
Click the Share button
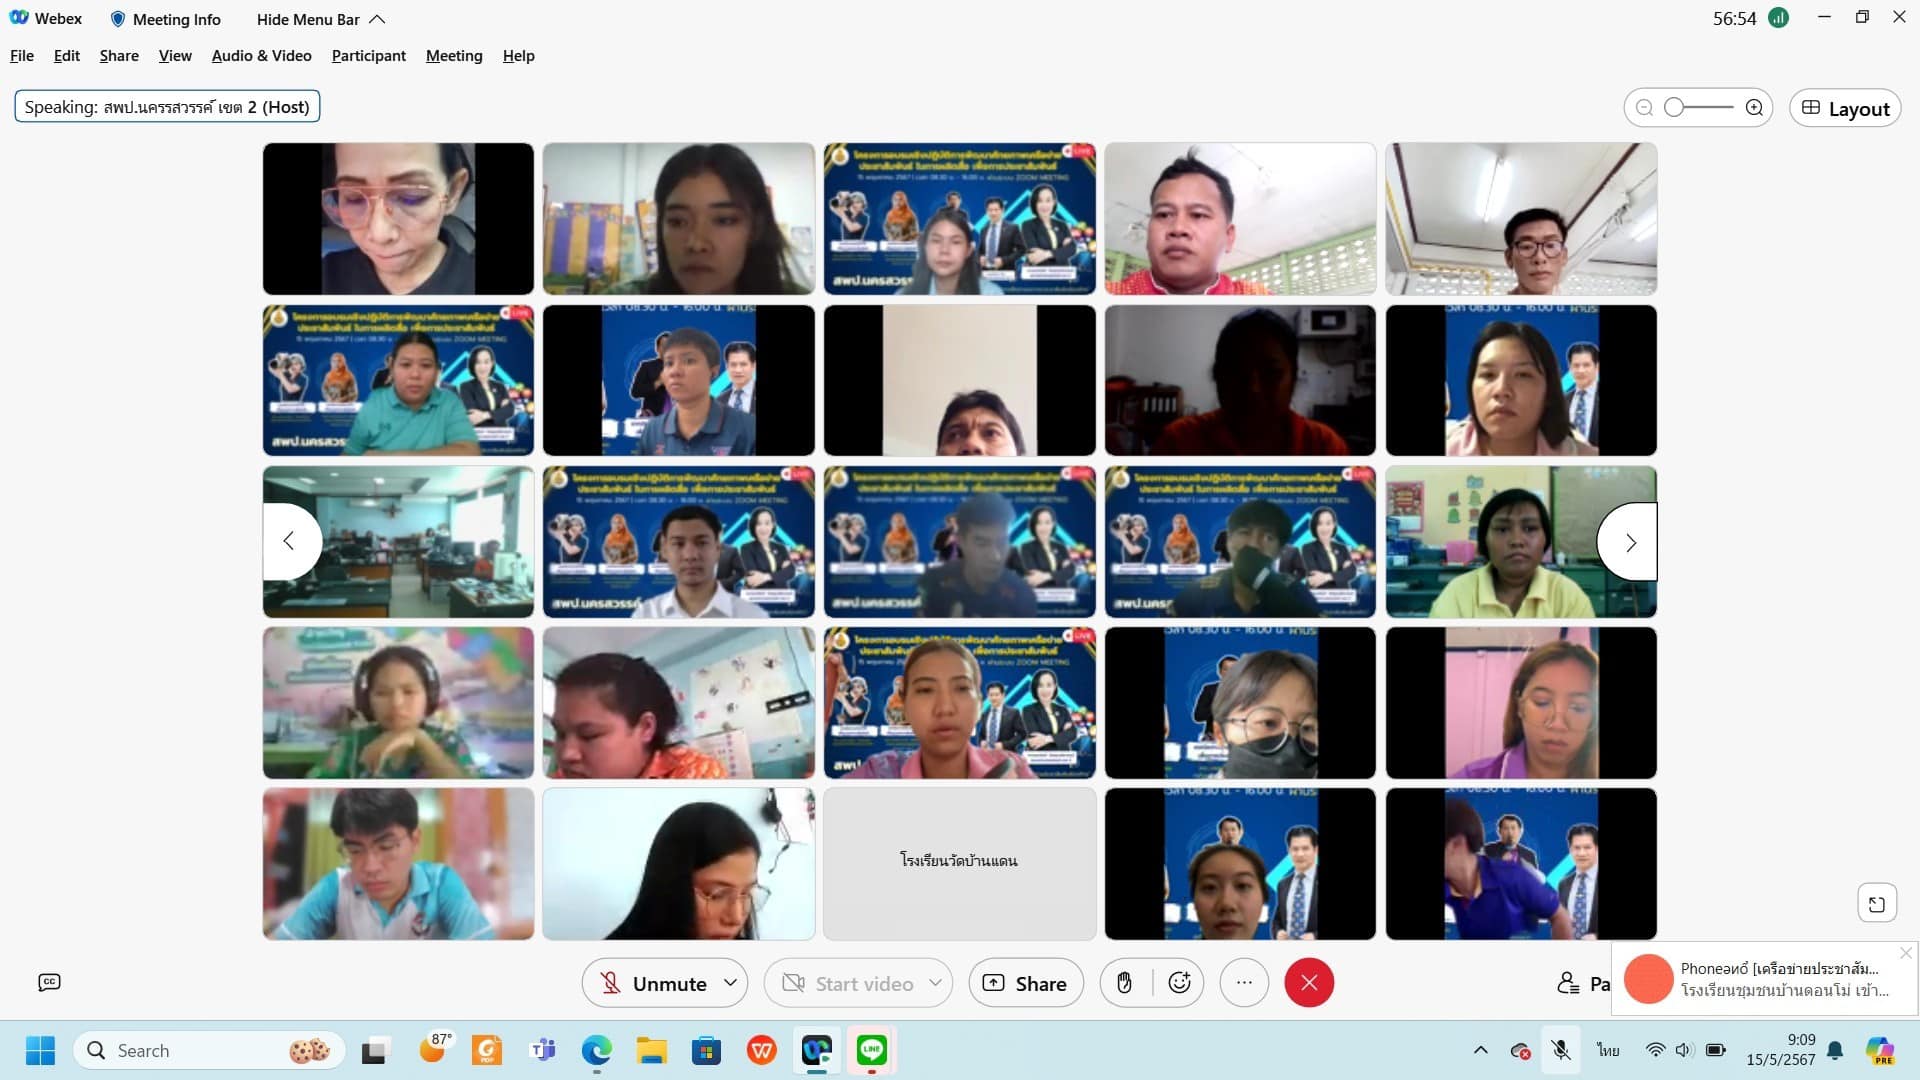pyautogui.click(x=1025, y=984)
